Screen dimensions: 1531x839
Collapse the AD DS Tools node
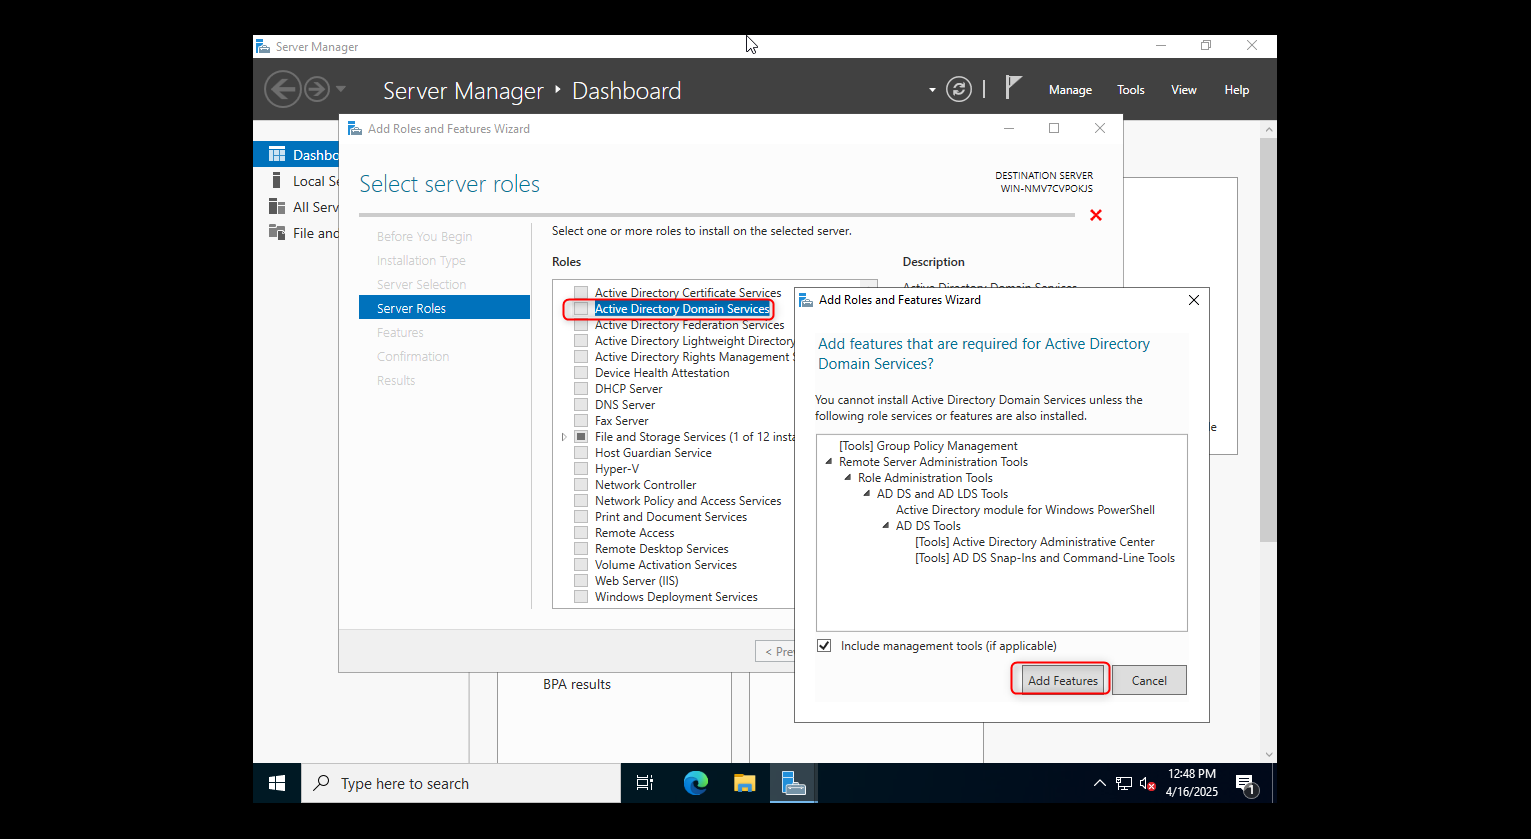pos(886,526)
